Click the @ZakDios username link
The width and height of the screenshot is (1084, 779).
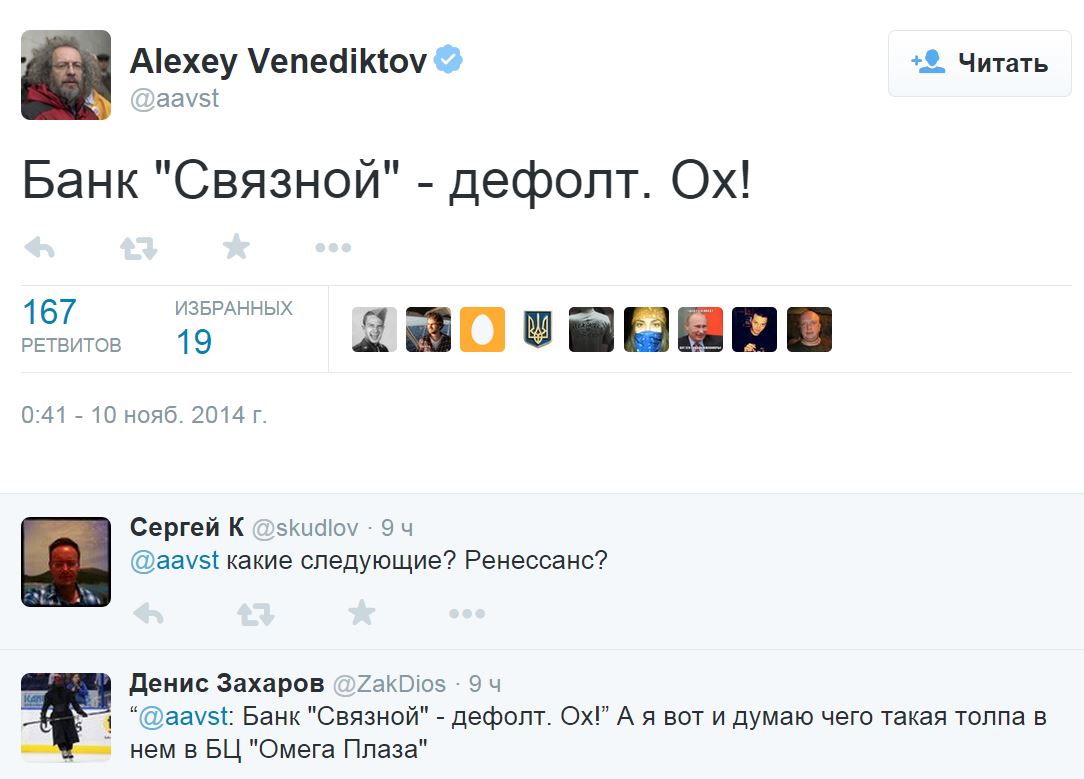point(388,684)
